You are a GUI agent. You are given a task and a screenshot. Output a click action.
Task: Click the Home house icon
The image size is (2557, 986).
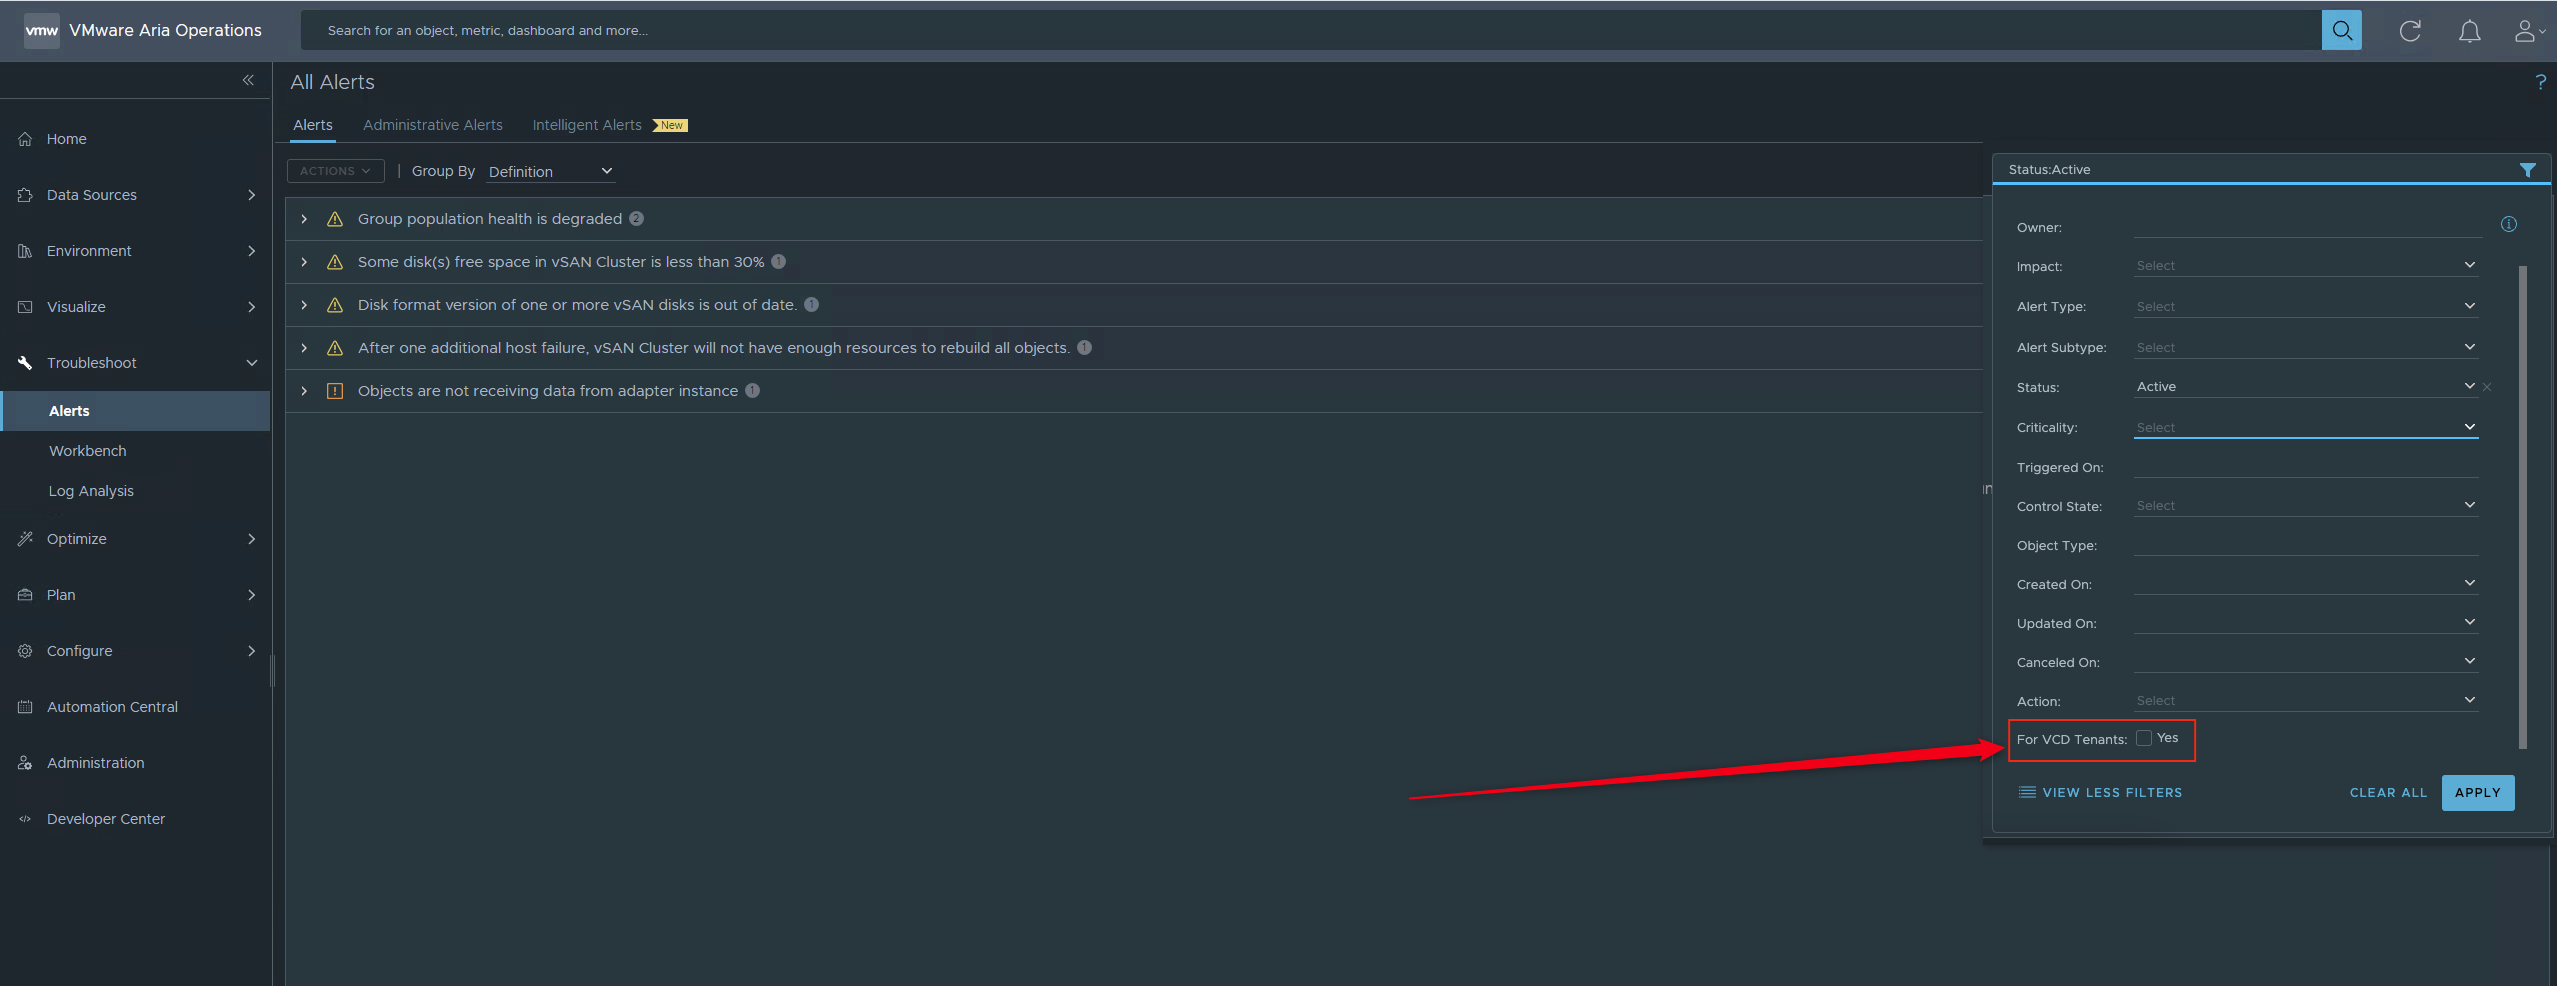coord(25,139)
